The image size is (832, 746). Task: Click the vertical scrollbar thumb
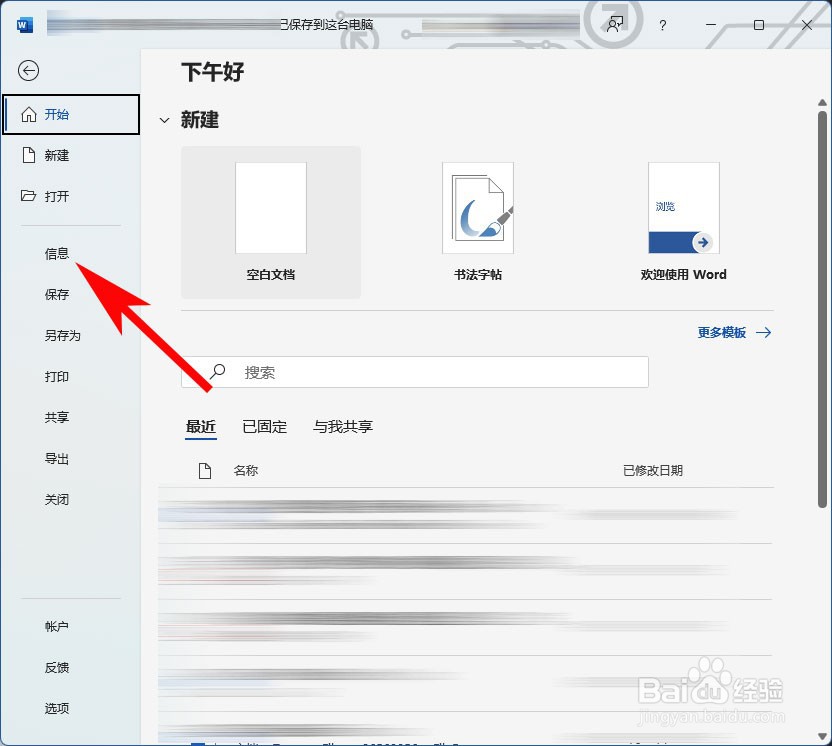coord(822,309)
